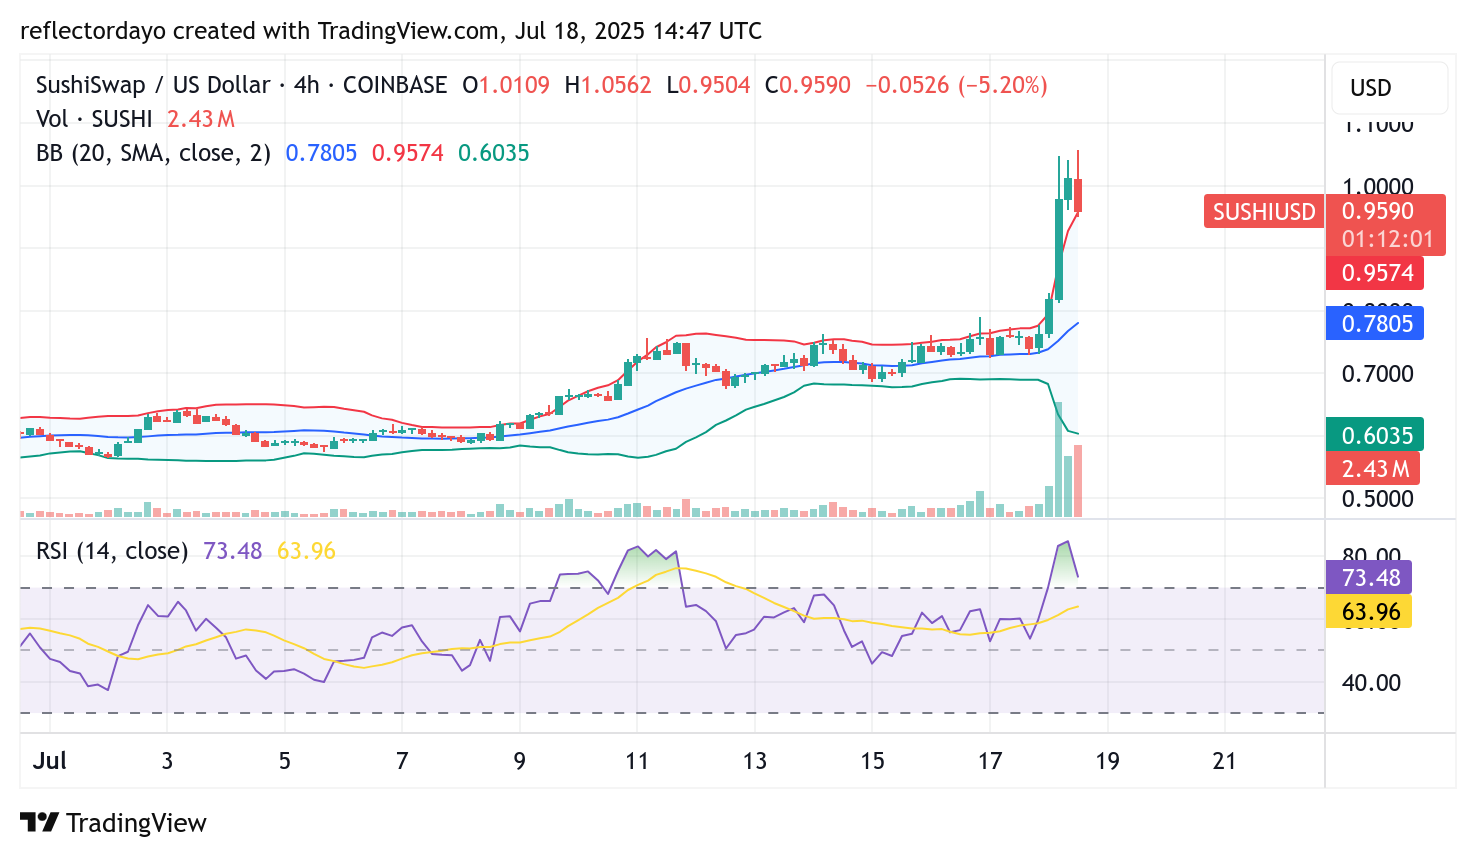
Task: Click the H1.0562 high price value
Action: pyautogui.click(x=608, y=85)
